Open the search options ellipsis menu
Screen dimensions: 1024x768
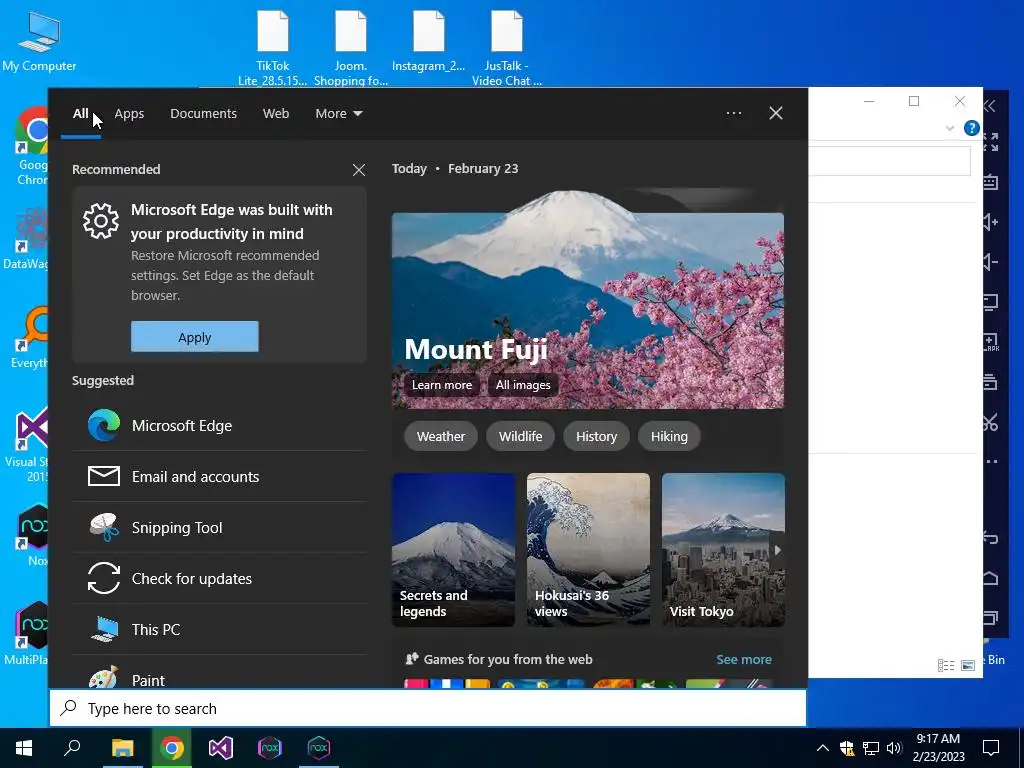pos(733,113)
